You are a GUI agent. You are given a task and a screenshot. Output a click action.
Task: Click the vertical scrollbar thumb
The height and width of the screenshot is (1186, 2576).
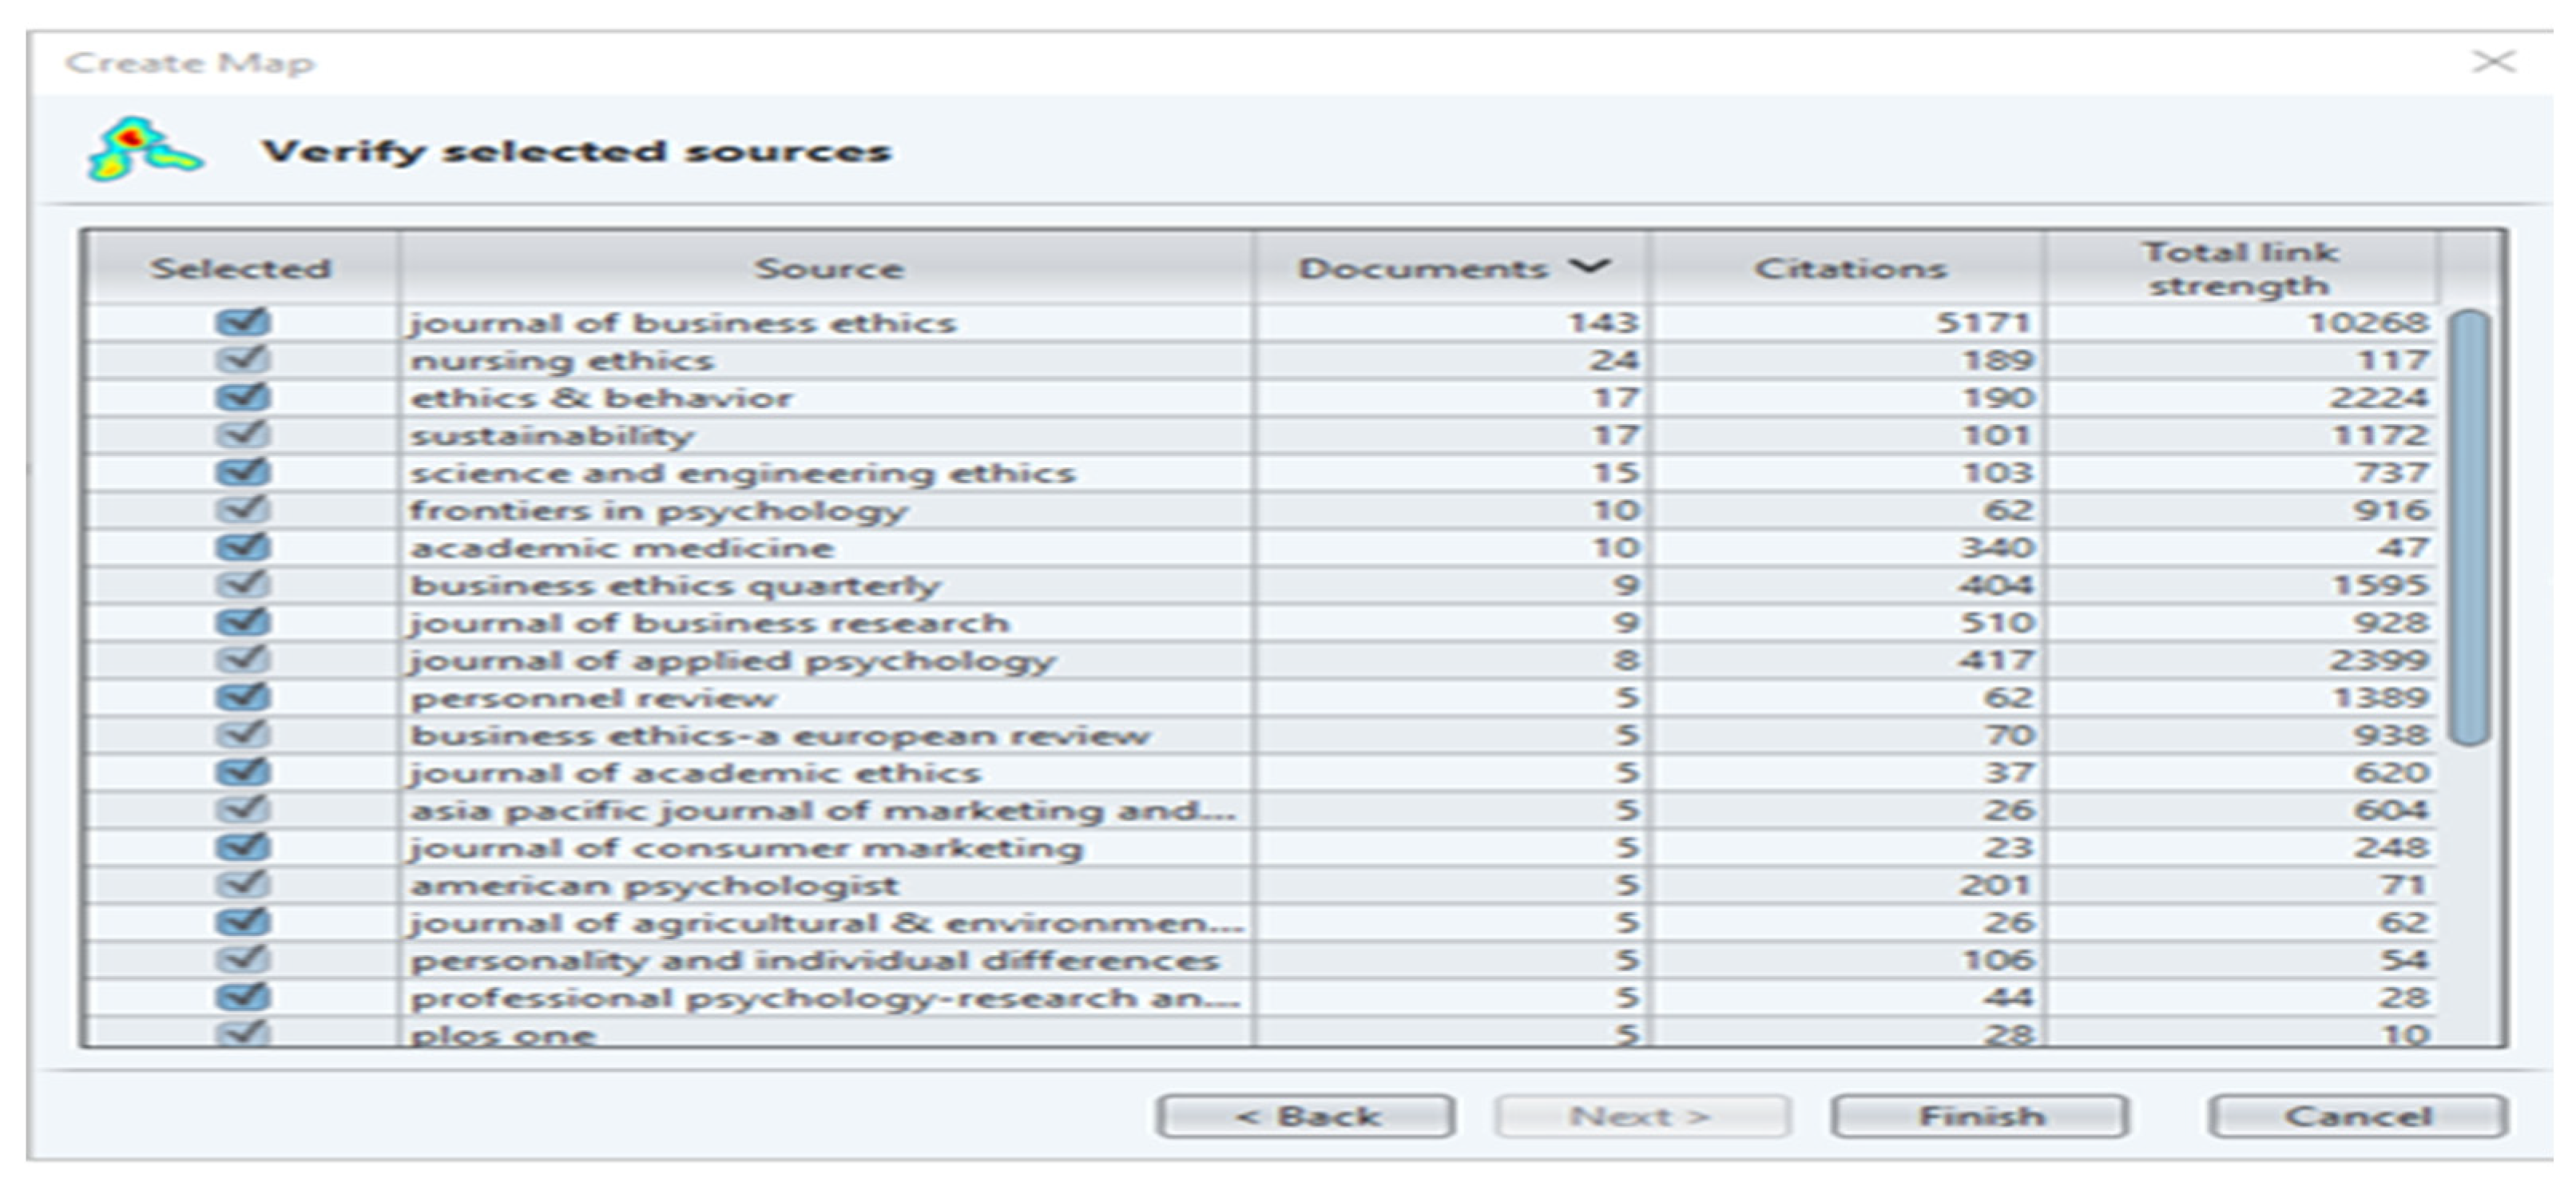(2470, 527)
